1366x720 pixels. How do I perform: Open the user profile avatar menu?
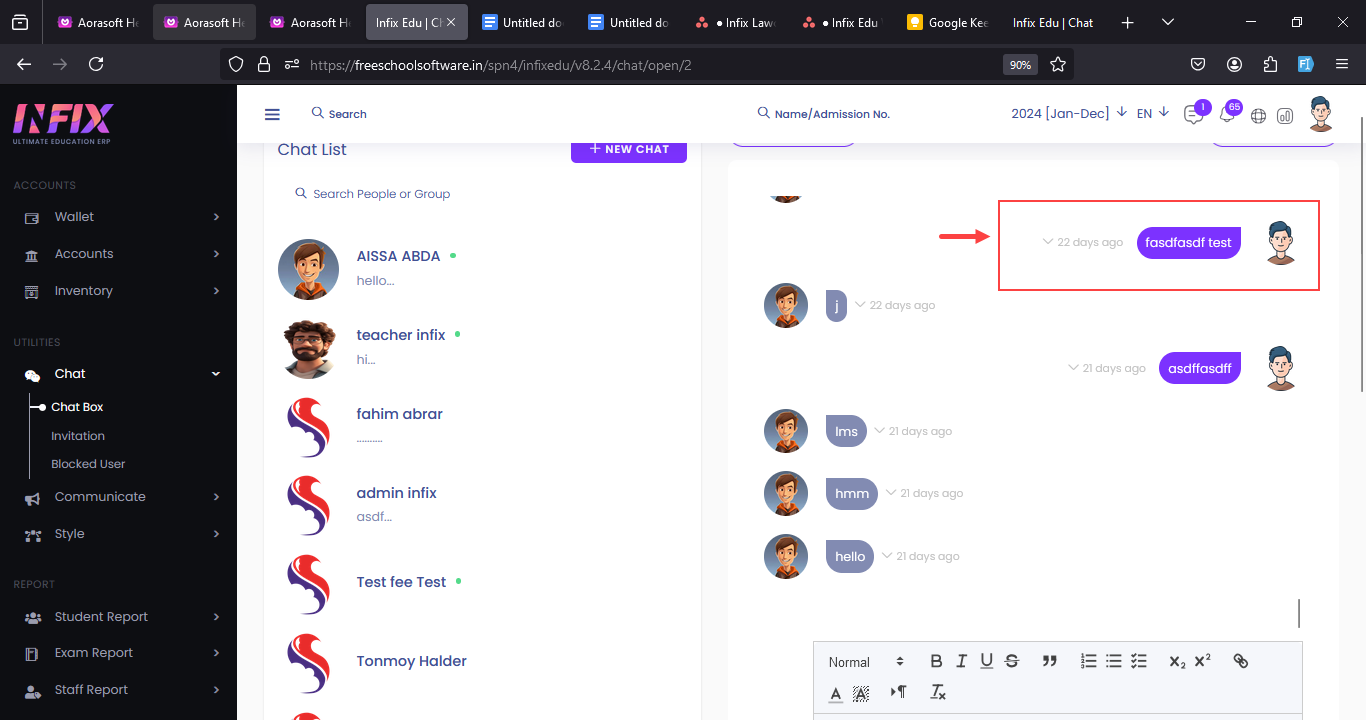coord(1321,114)
